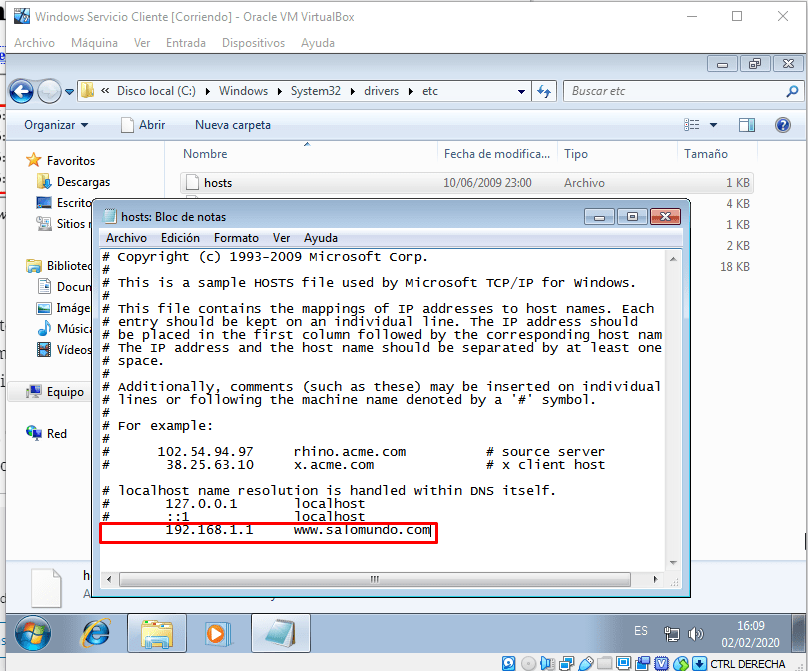Click the Explorer folder taskbar icon
808x671 pixels.
click(x=156, y=632)
